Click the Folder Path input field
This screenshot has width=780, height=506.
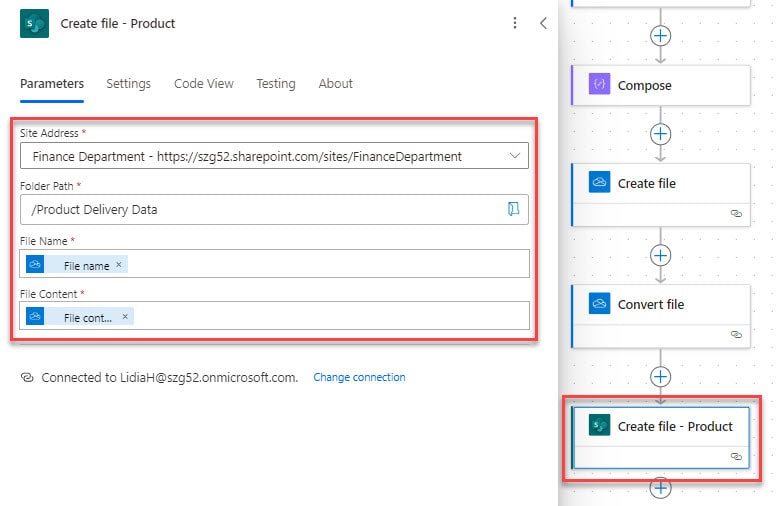(x=274, y=209)
